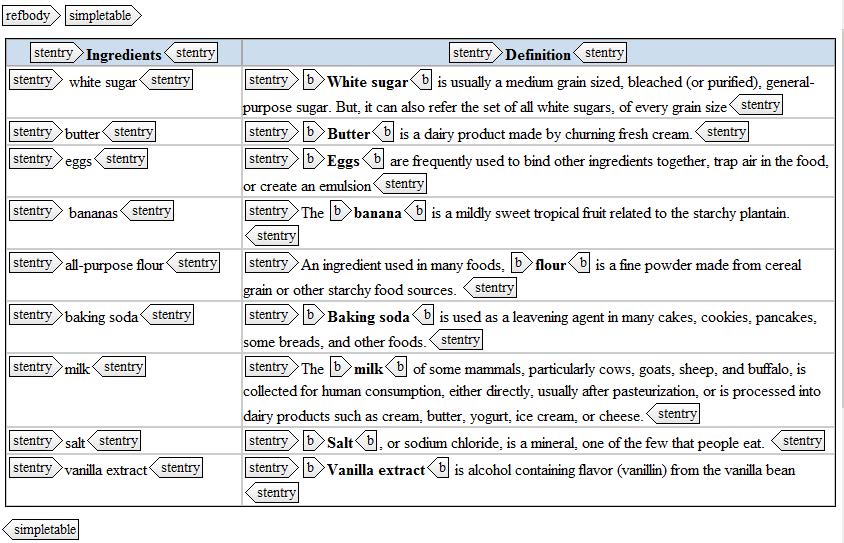The width and height of the screenshot is (844, 543).
Task: Click opening b tag before White sugar
Action: pyautogui.click(x=313, y=80)
